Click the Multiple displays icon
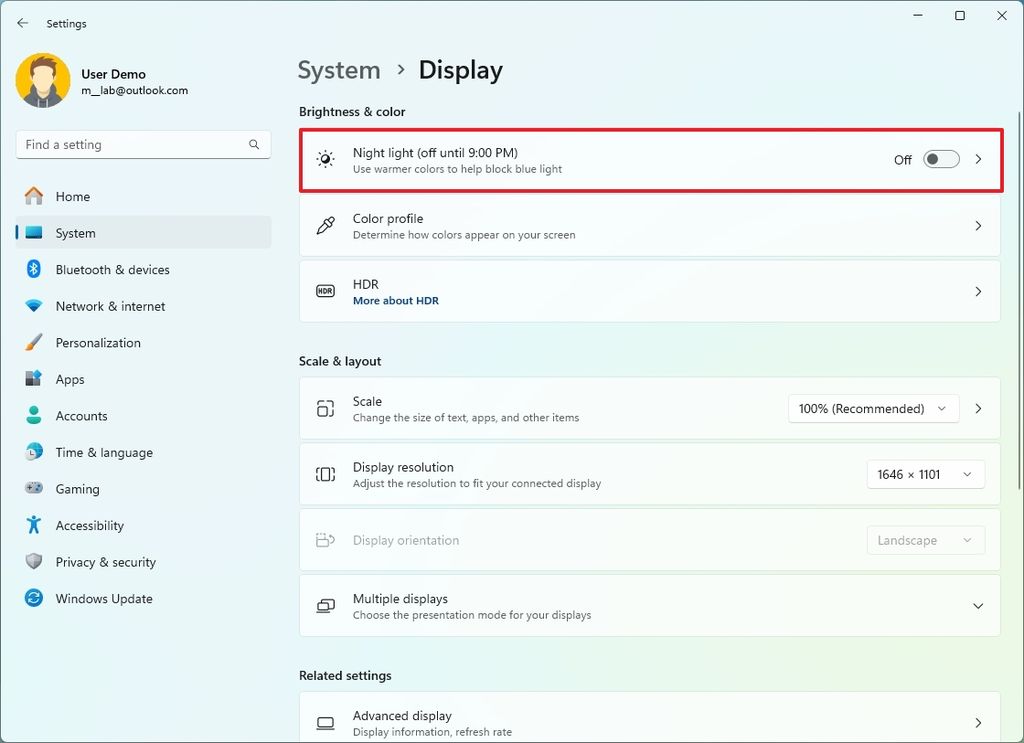 coord(325,606)
